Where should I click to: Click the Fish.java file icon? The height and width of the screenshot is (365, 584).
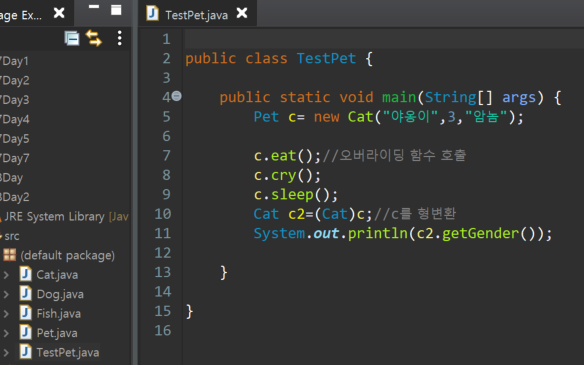coord(26,313)
